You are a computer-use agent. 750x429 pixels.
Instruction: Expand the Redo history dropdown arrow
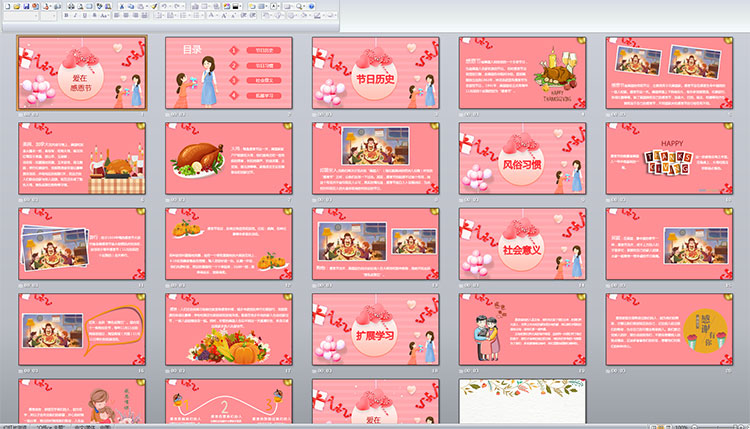pyautogui.click(x=183, y=6)
